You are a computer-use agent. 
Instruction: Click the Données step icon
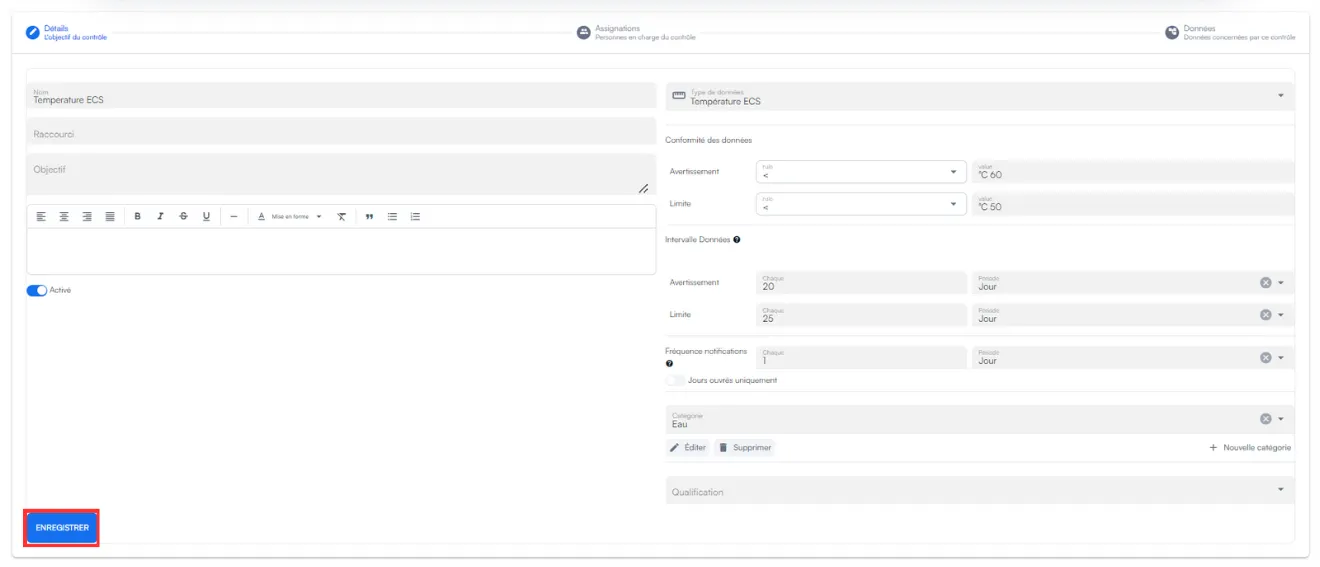(x=1172, y=33)
